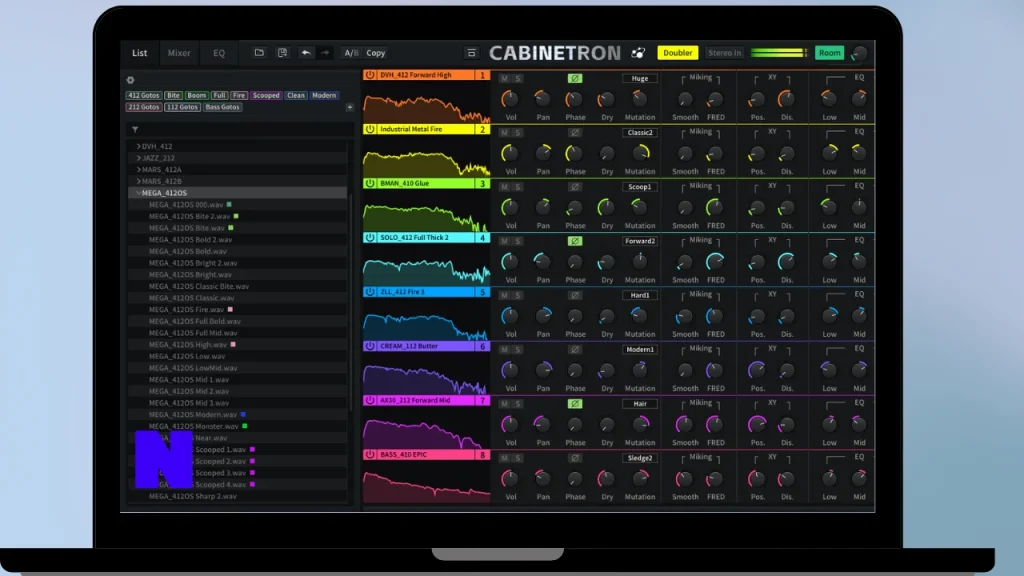Toggle phase invert on slot 5
1024x576 pixels.
point(575,295)
